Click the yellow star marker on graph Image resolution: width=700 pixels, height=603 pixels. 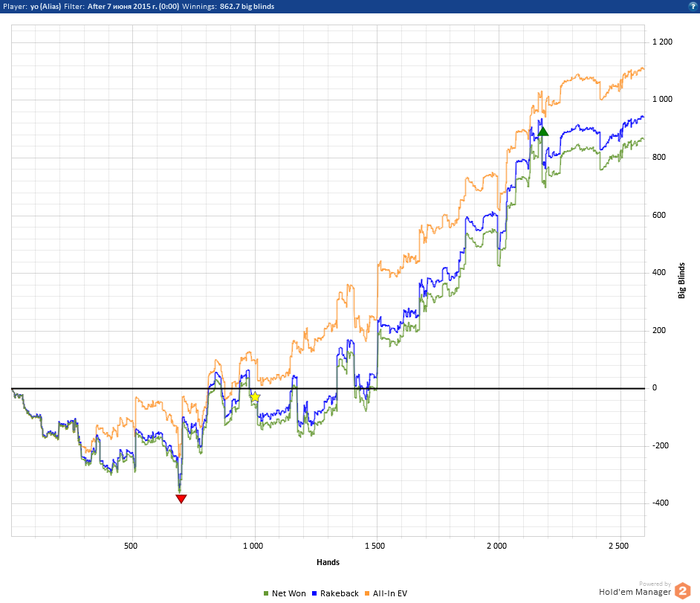254,397
